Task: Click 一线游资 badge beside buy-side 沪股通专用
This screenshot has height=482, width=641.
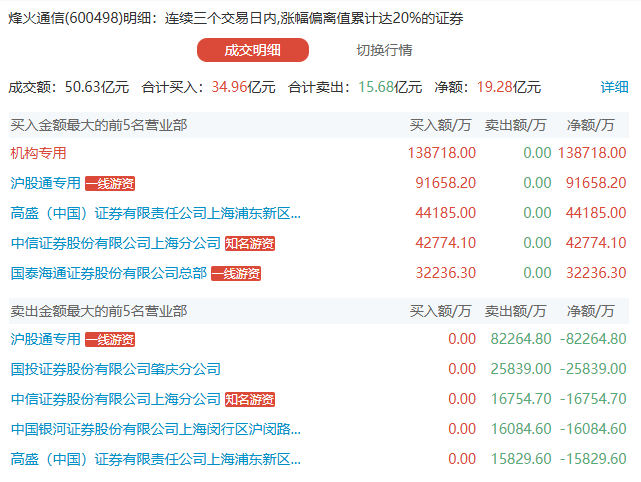Action: click(x=110, y=183)
